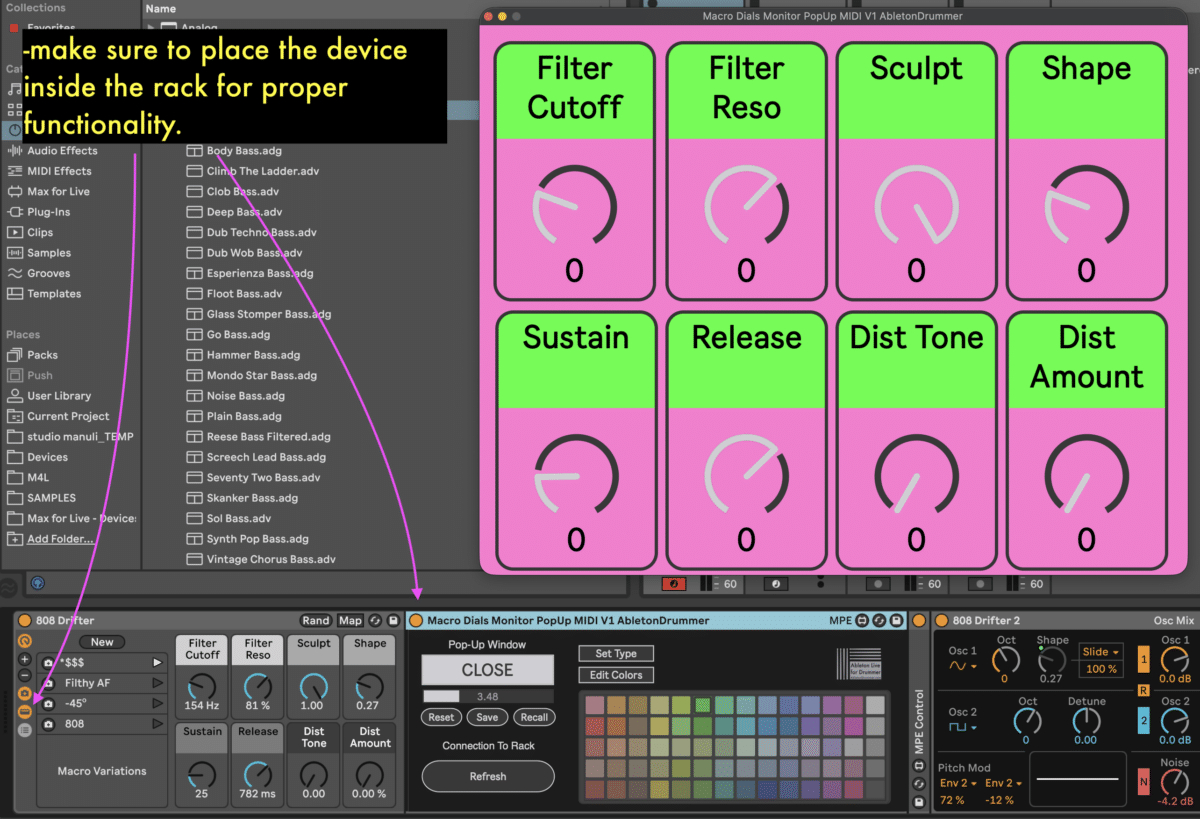The image size is (1200, 819).
Task: Click the Refresh connection button
Action: [x=487, y=776]
